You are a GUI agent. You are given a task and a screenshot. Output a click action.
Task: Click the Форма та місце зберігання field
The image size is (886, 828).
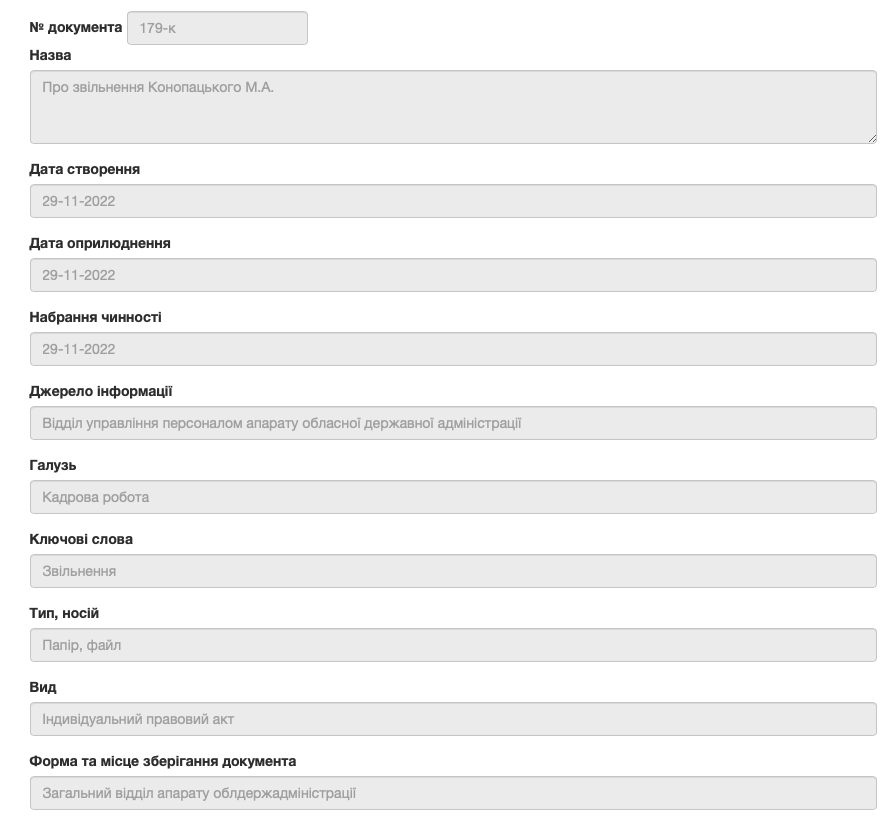pos(453,793)
